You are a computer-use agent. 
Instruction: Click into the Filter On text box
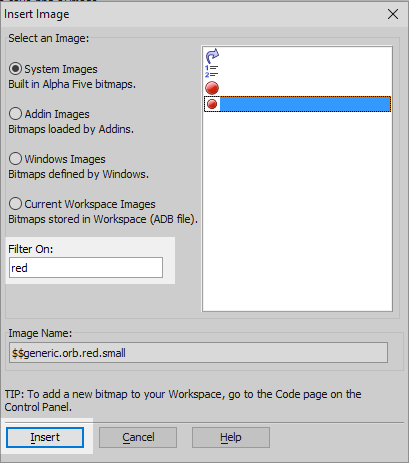click(86, 267)
